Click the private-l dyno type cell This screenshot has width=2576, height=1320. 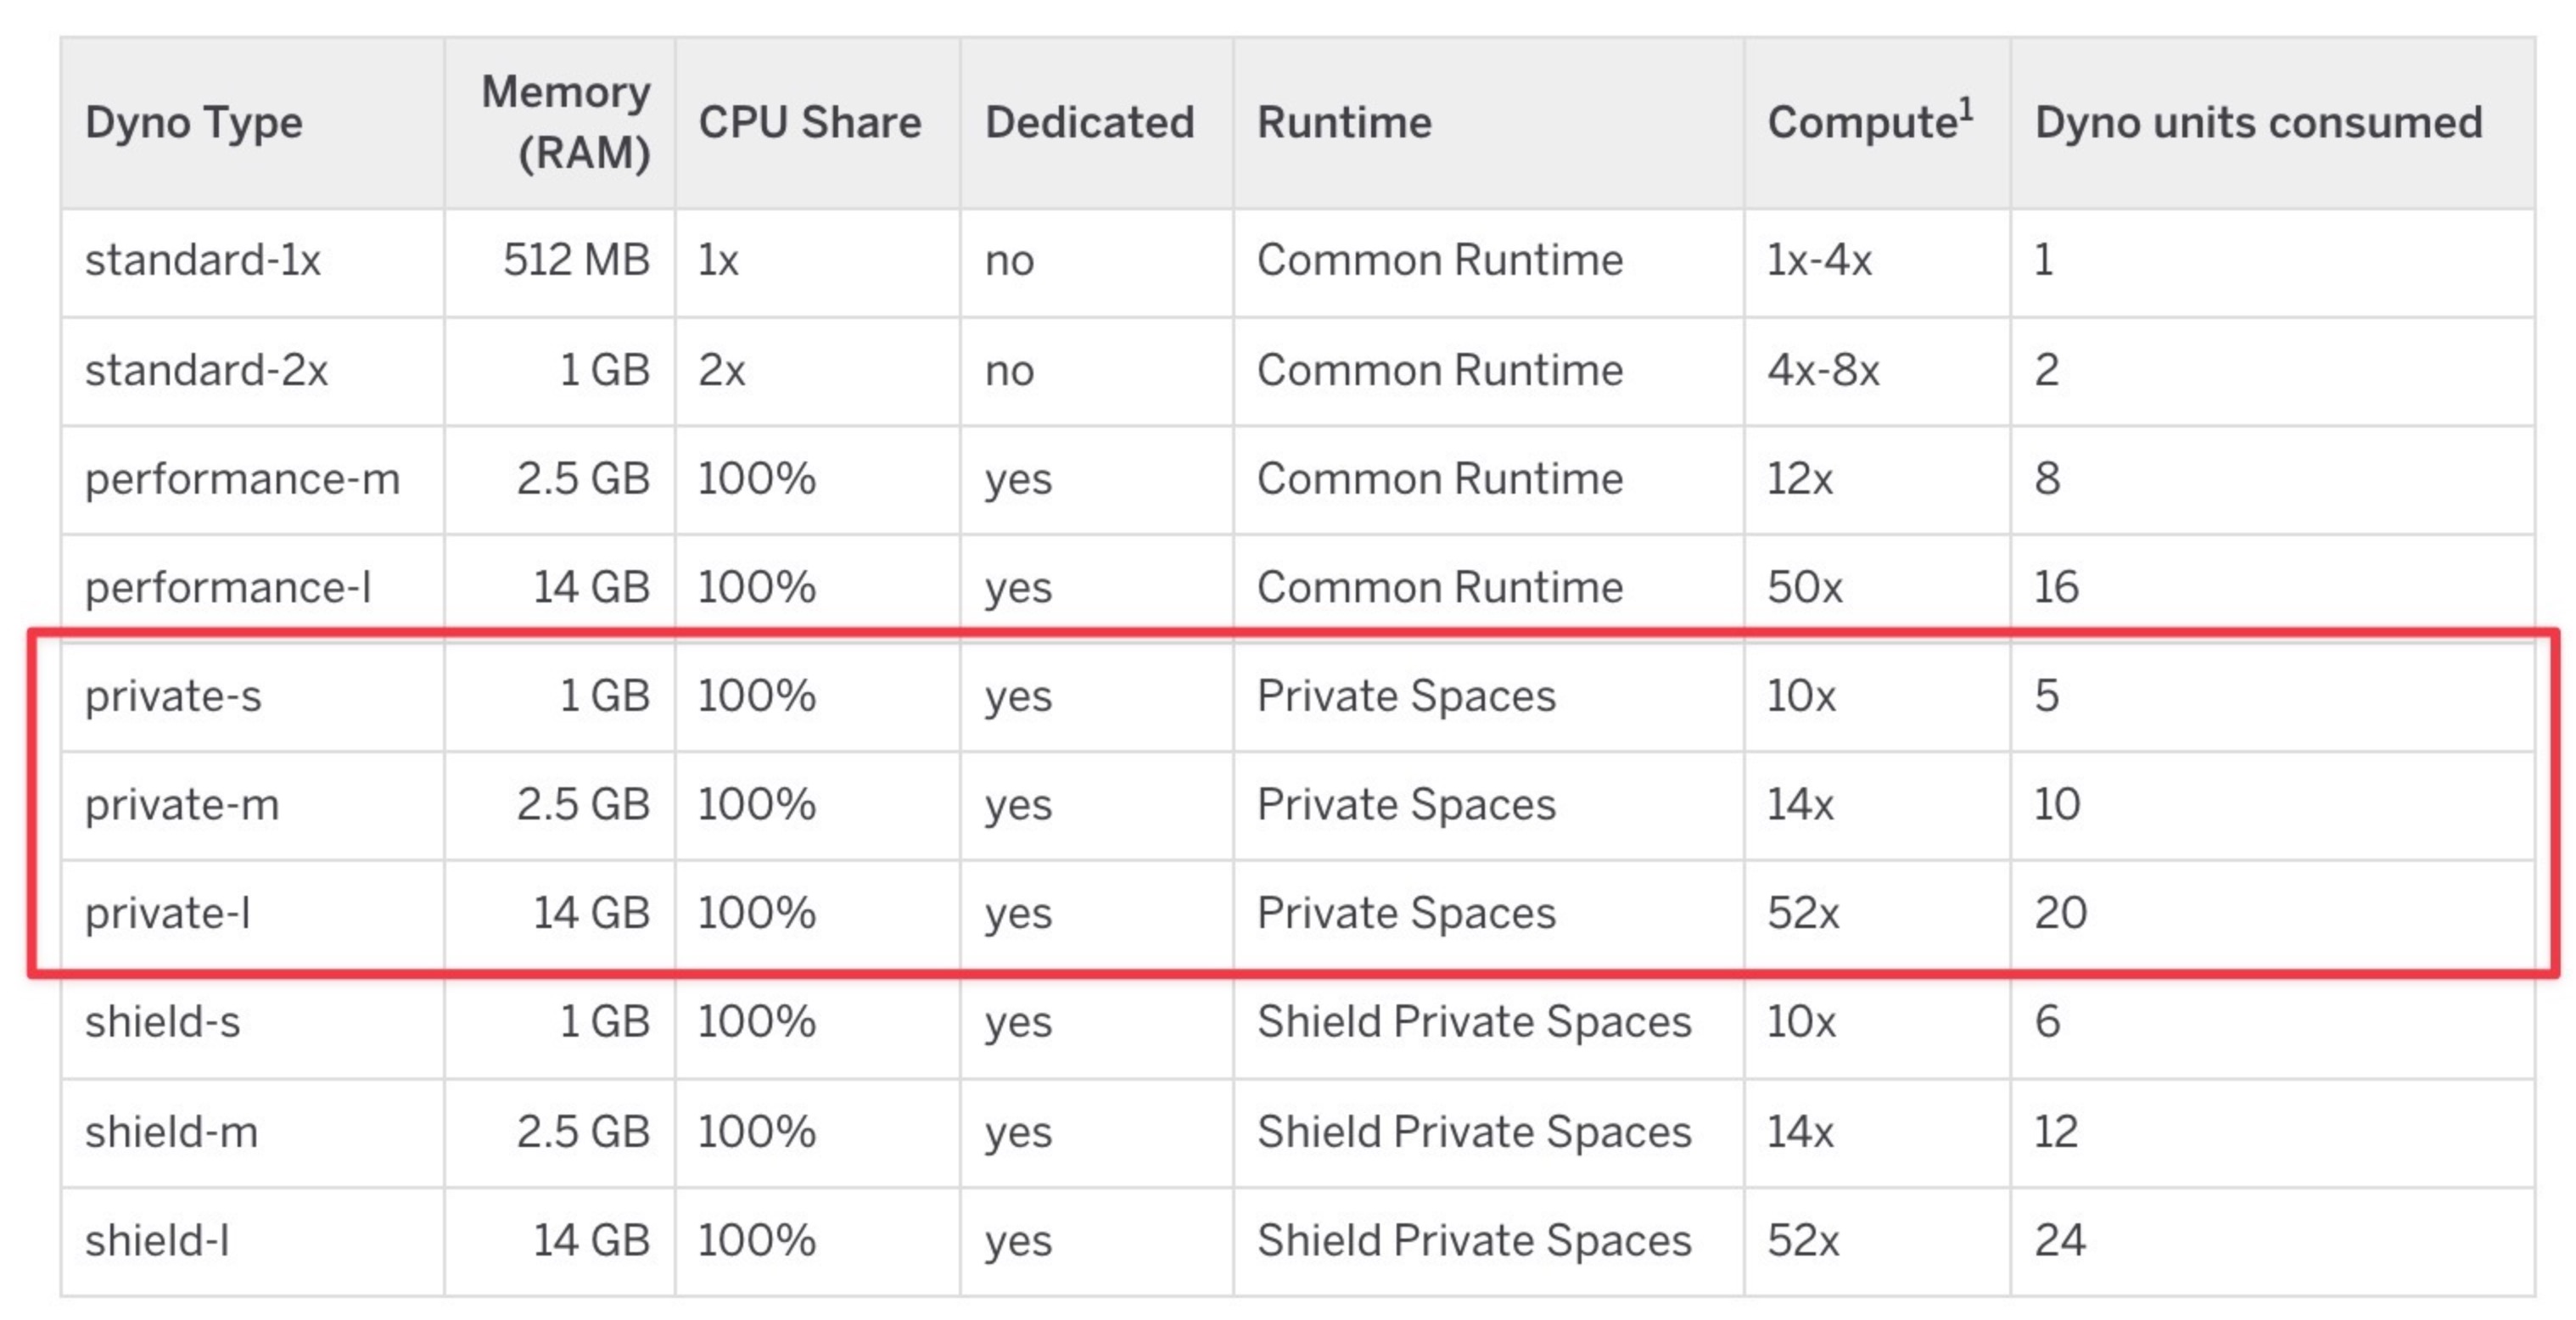click(168, 913)
